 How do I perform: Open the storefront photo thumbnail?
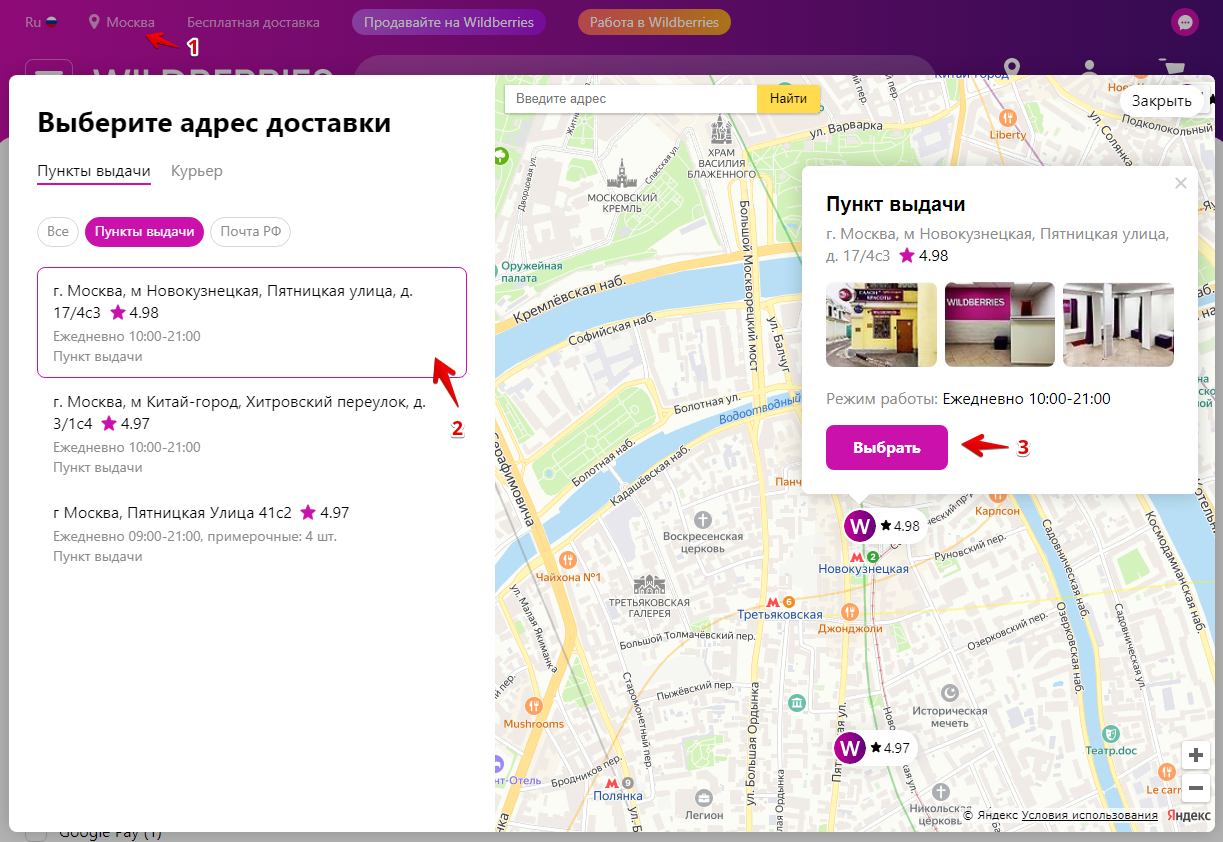click(x=881, y=325)
